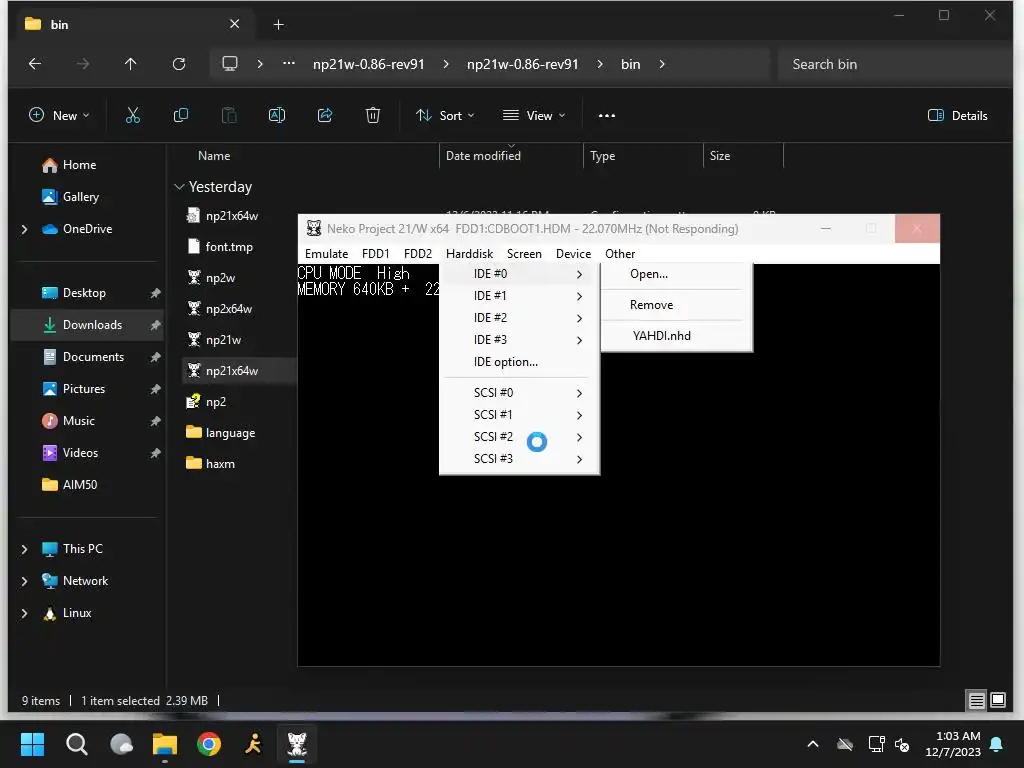Click the Rename icon in Explorer toolbar

277,116
